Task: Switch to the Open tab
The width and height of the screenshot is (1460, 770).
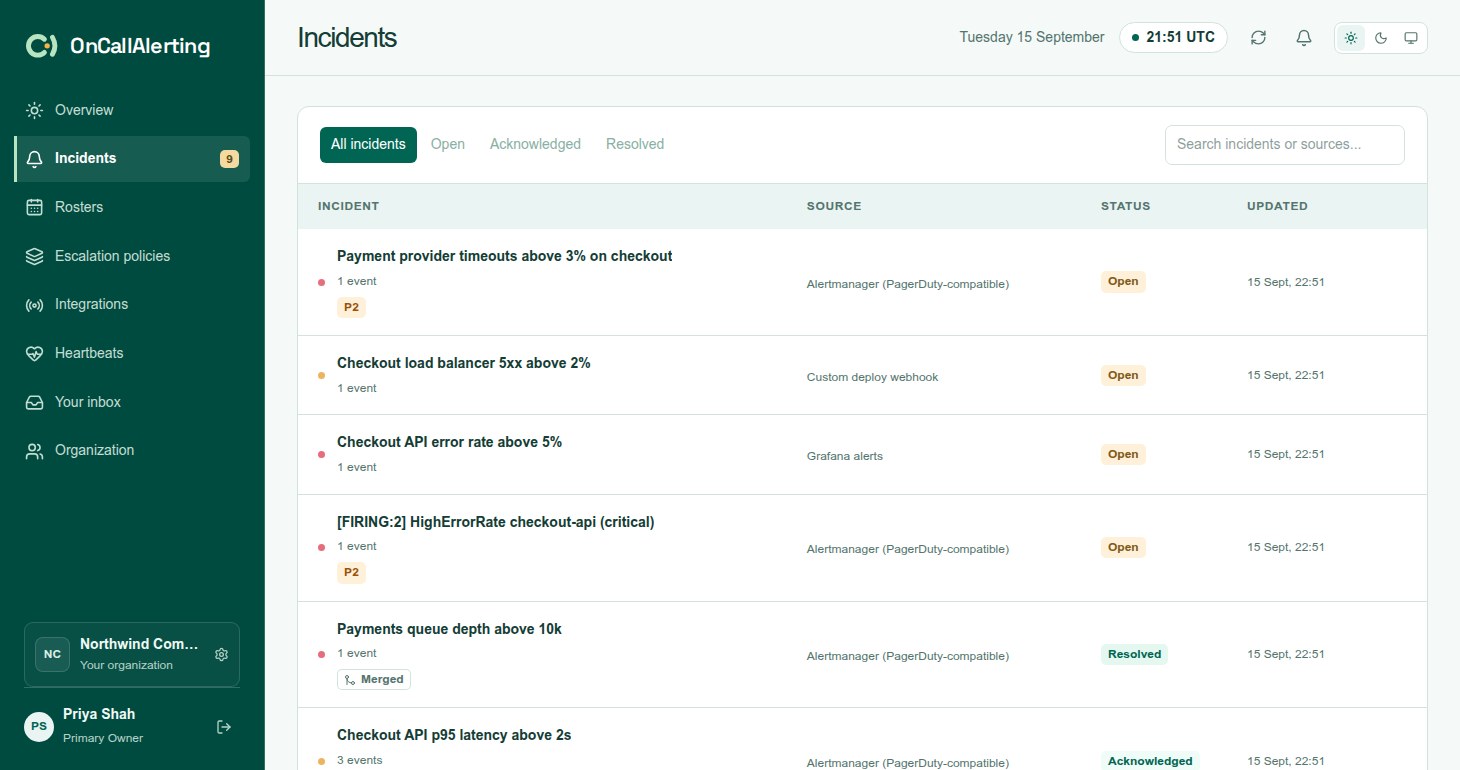Action: click(x=448, y=144)
